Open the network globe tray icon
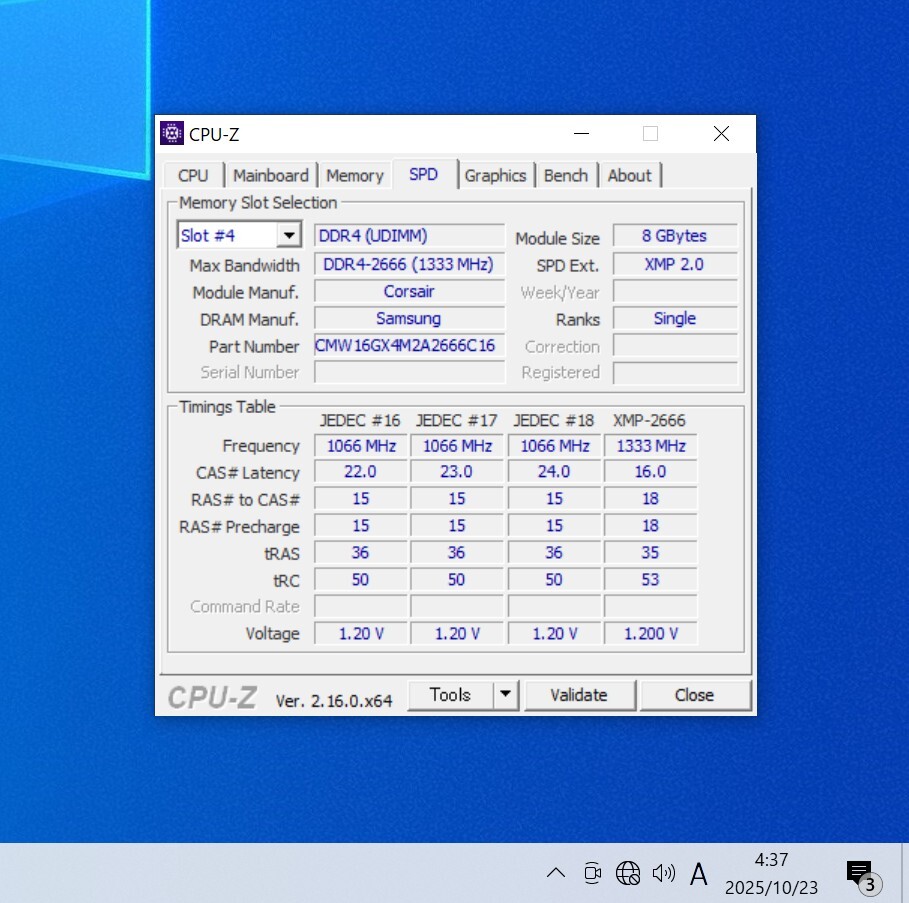Image resolution: width=909 pixels, height=903 pixels. point(628,873)
